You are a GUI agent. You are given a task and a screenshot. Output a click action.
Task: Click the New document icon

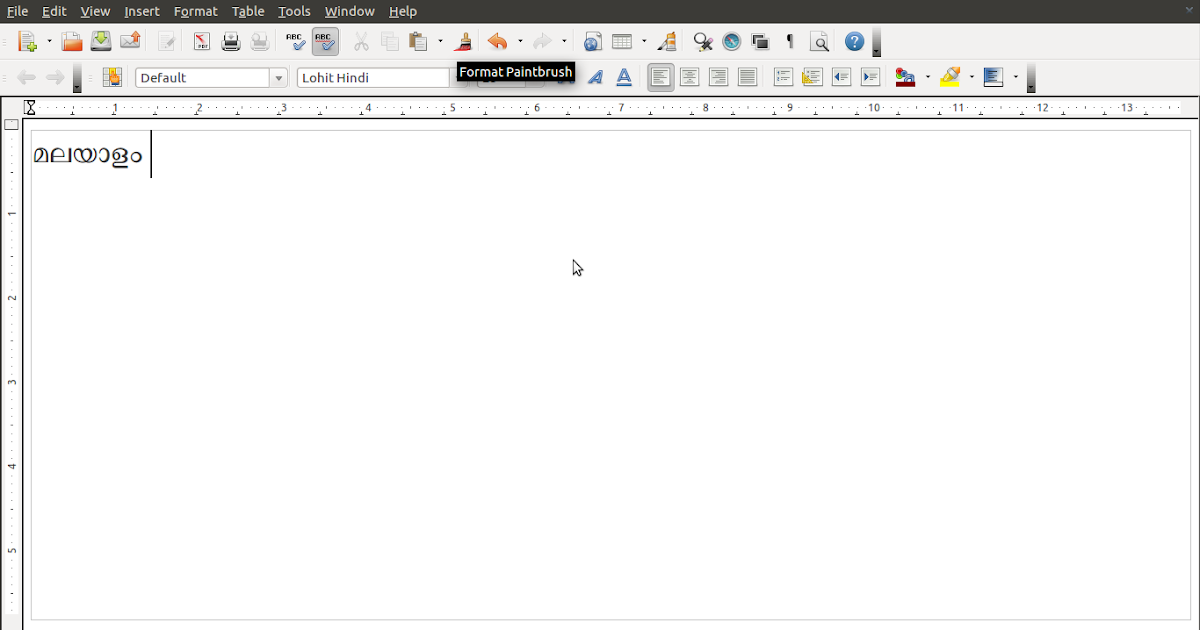coord(27,42)
